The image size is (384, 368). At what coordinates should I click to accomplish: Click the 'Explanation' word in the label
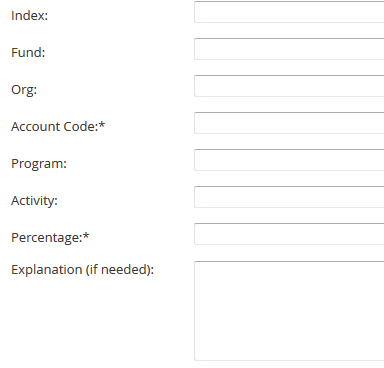click(47, 270)
